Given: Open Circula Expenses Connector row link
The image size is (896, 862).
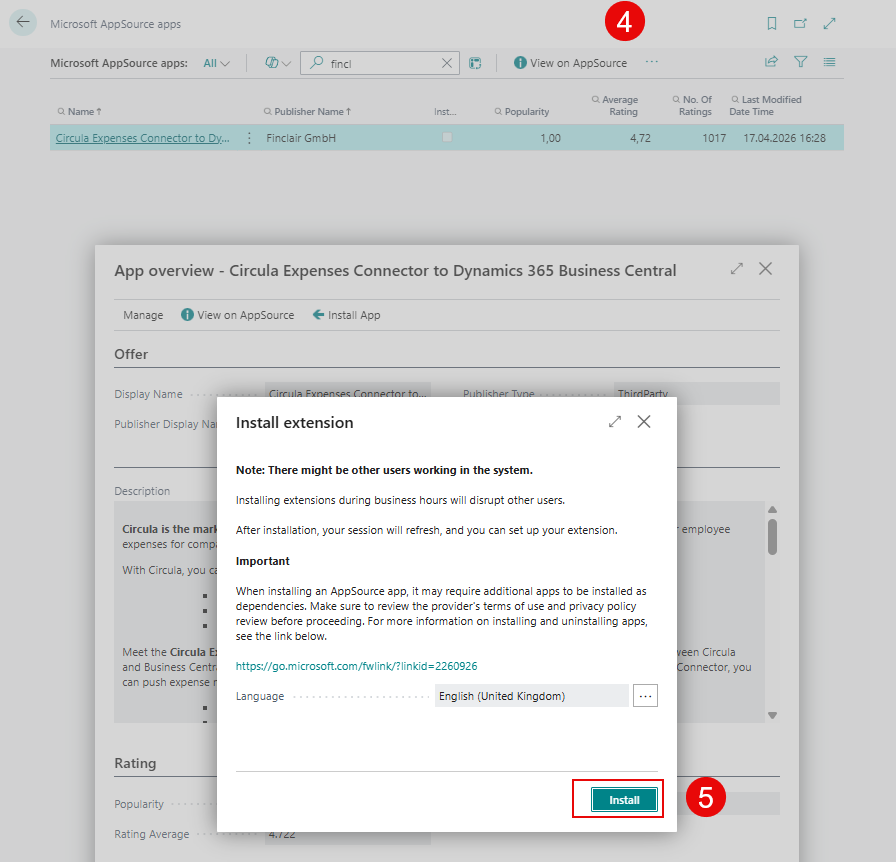Looking at the screenshot, I should click(142, 138).
